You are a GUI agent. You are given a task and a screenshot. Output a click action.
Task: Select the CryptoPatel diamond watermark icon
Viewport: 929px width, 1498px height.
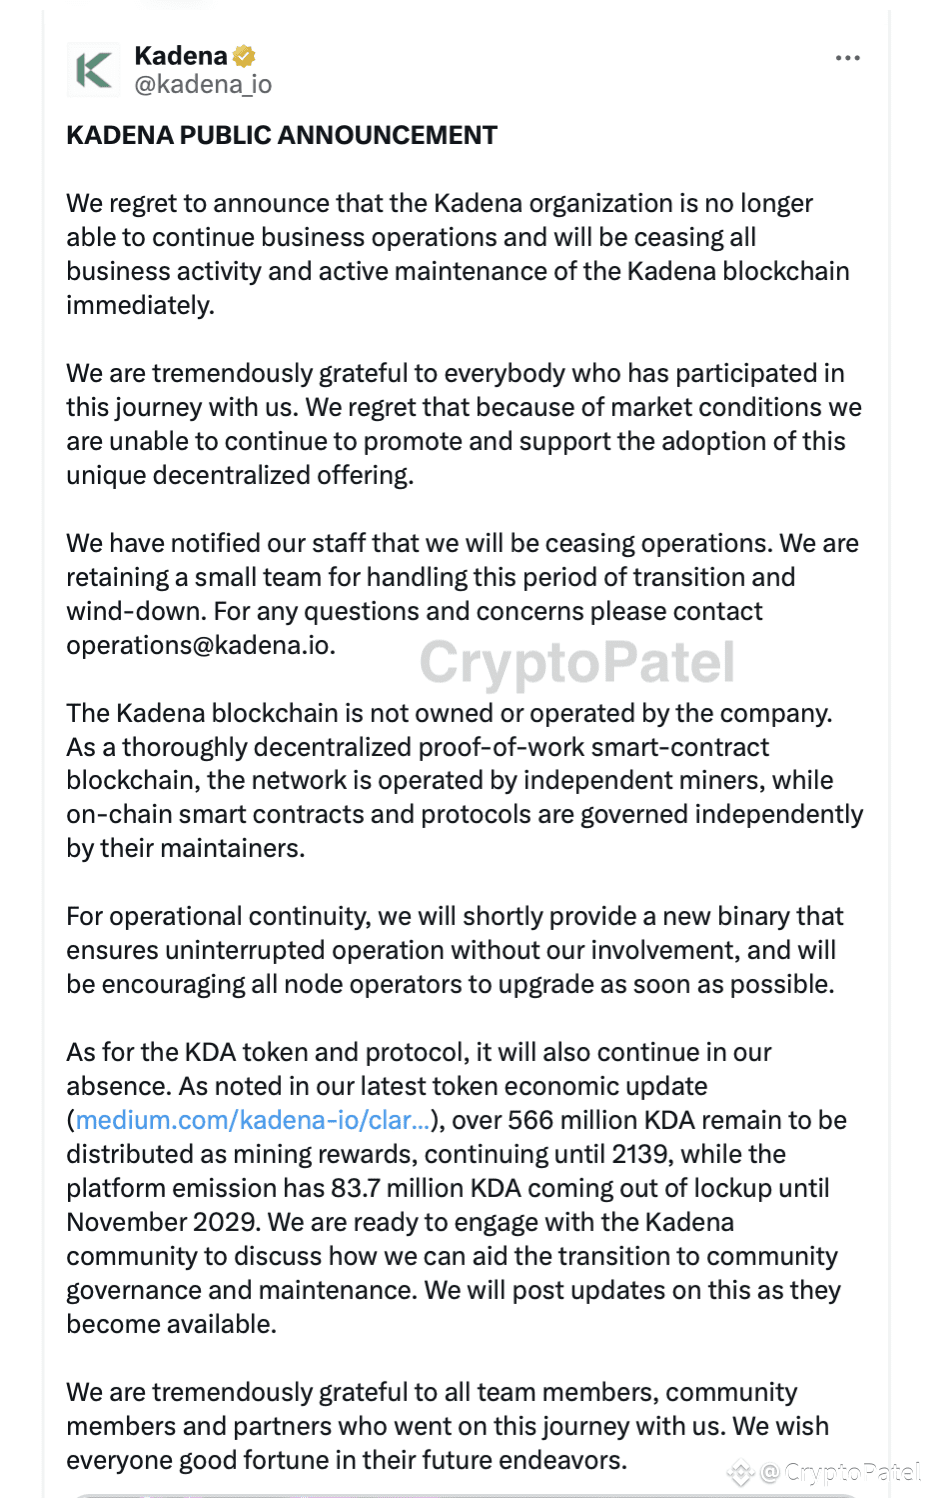[x=742, y=1473]
